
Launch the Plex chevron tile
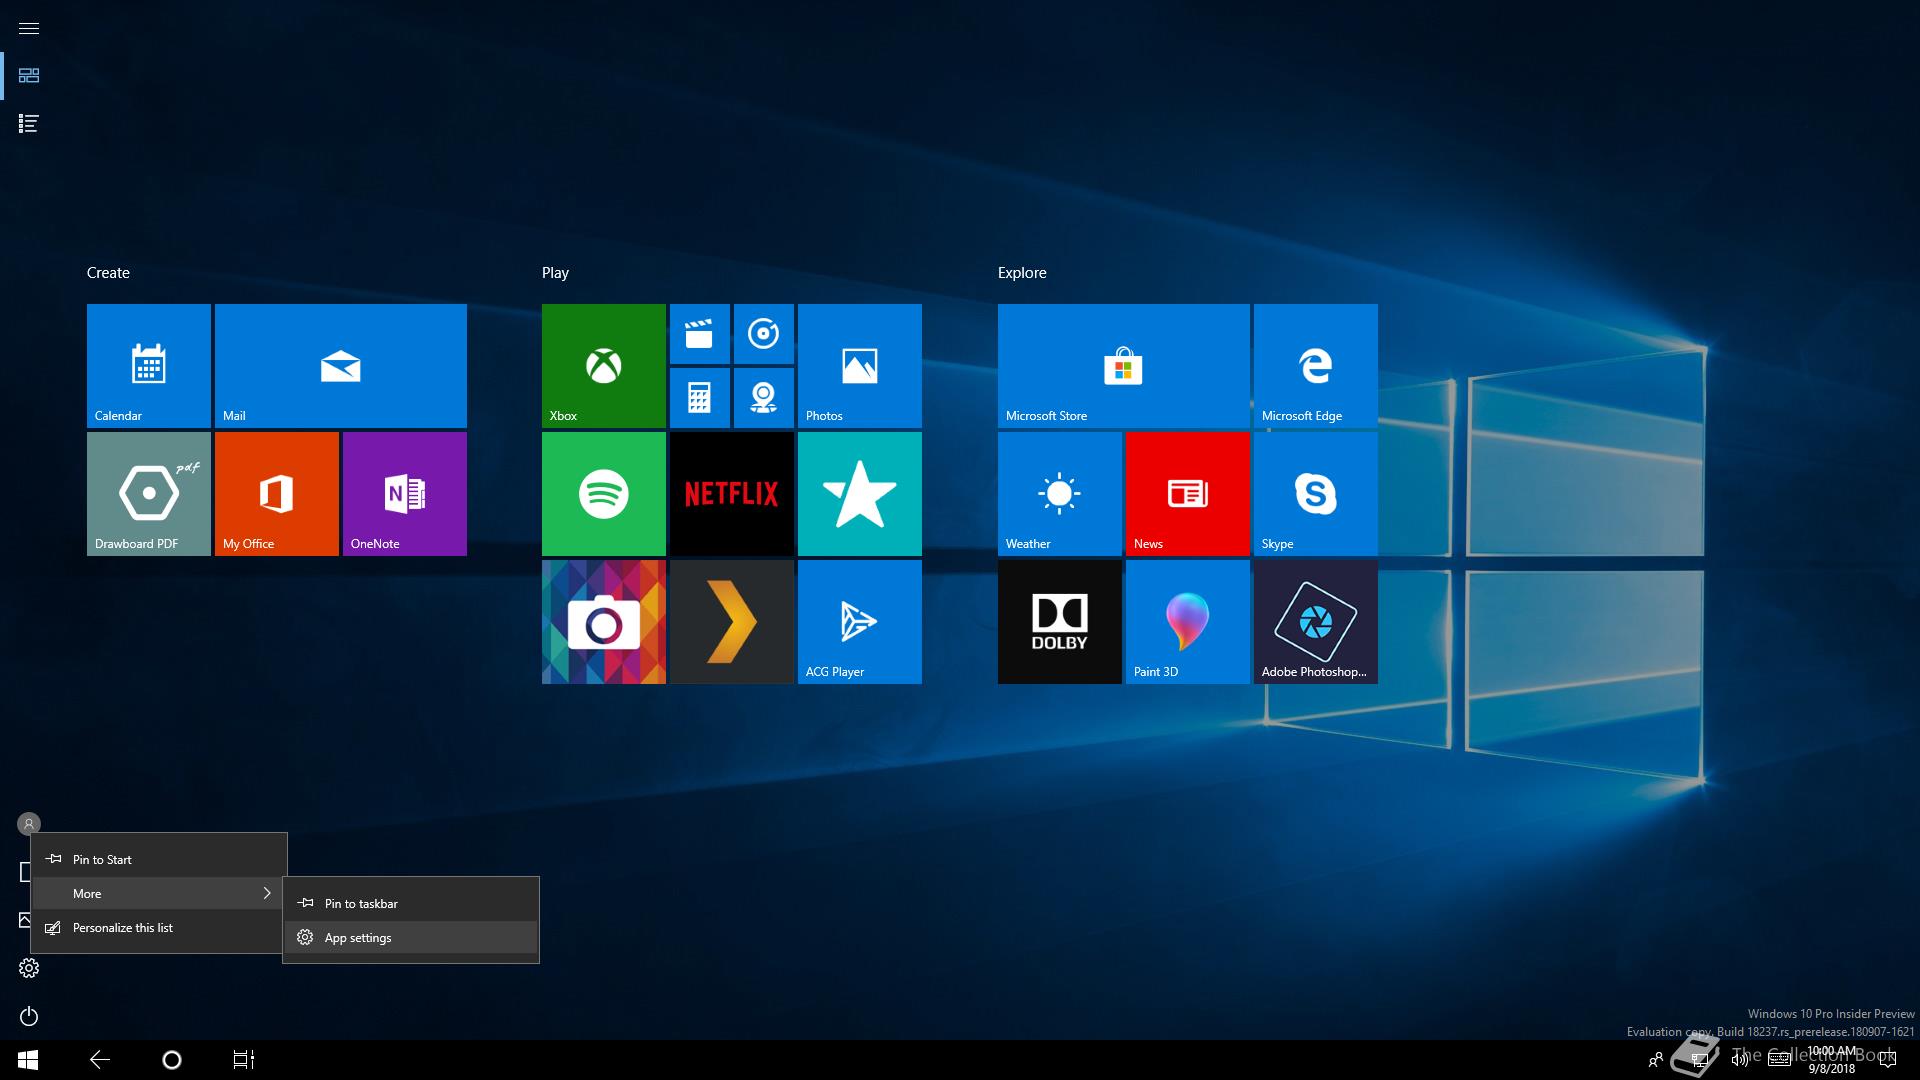click(732, 622)
